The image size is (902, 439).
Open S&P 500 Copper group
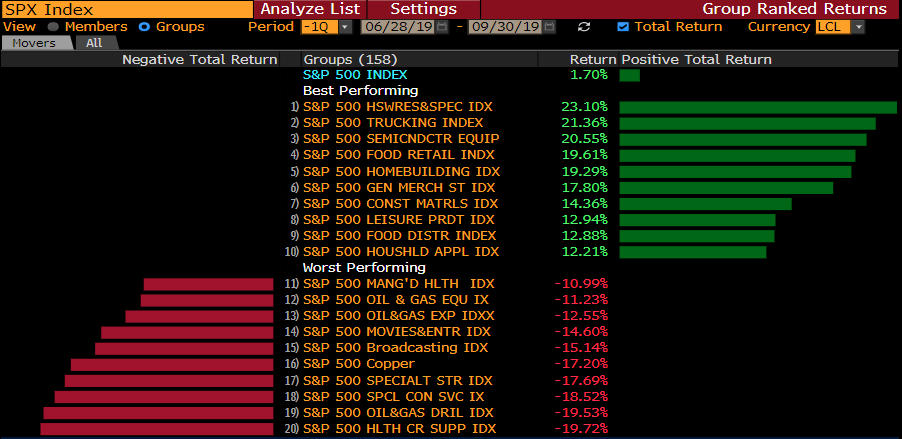[359, 364]
